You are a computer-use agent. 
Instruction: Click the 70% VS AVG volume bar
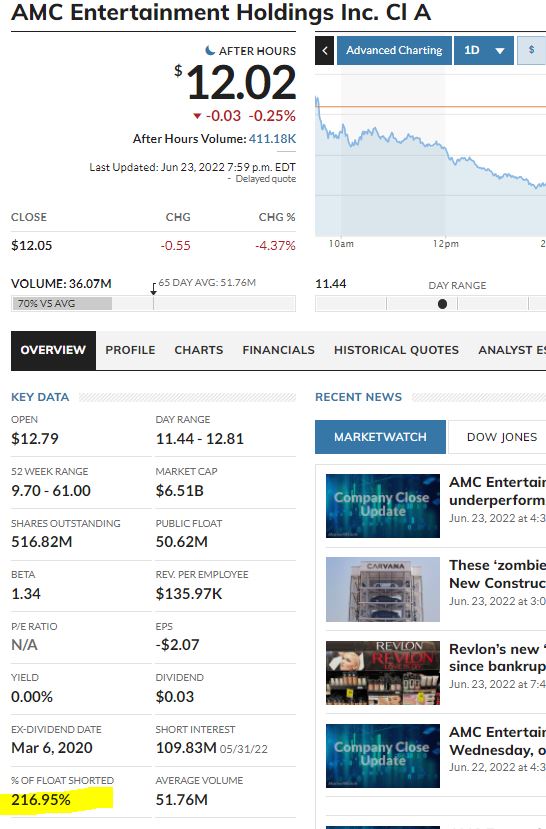pyautogui.click(x=61, y=303)
